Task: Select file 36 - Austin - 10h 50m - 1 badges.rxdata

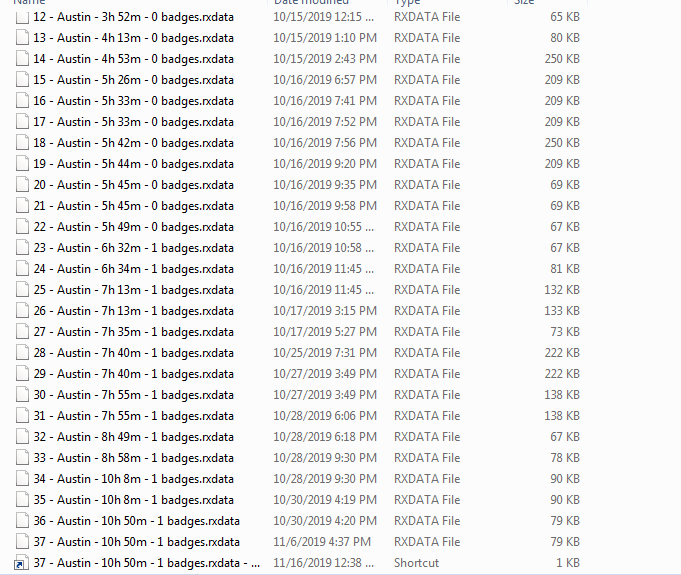Action: pyautogui.click(x=136, y=521)
